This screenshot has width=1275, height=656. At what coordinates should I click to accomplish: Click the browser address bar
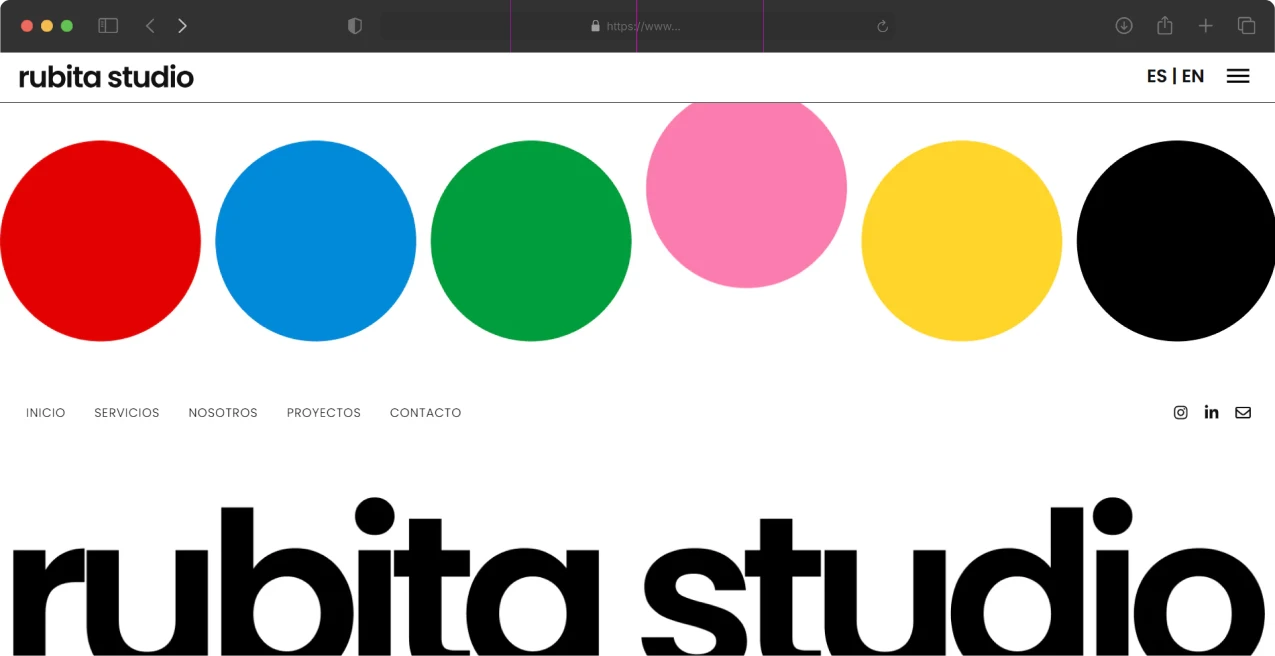tap(636, 26)
